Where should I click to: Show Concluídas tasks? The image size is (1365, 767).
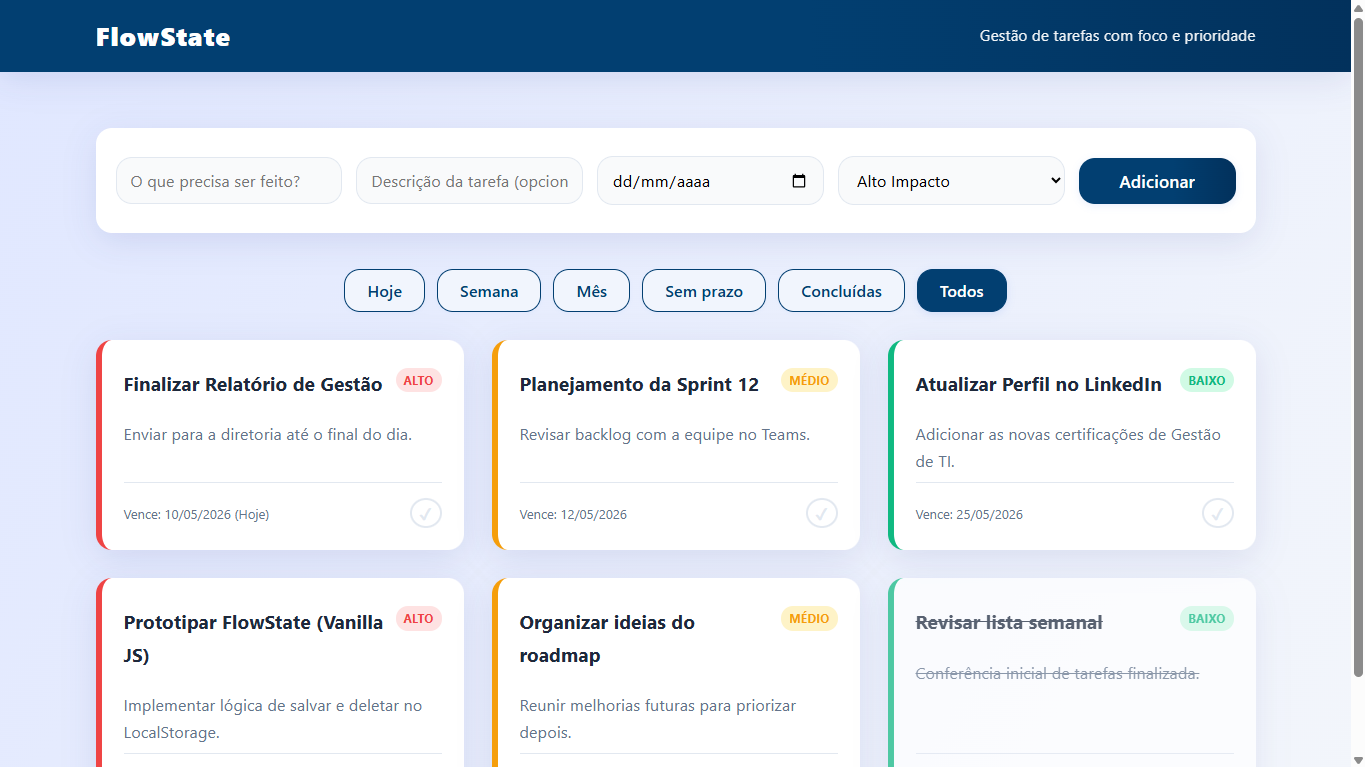pyautogui.click(x=841, y=291)
